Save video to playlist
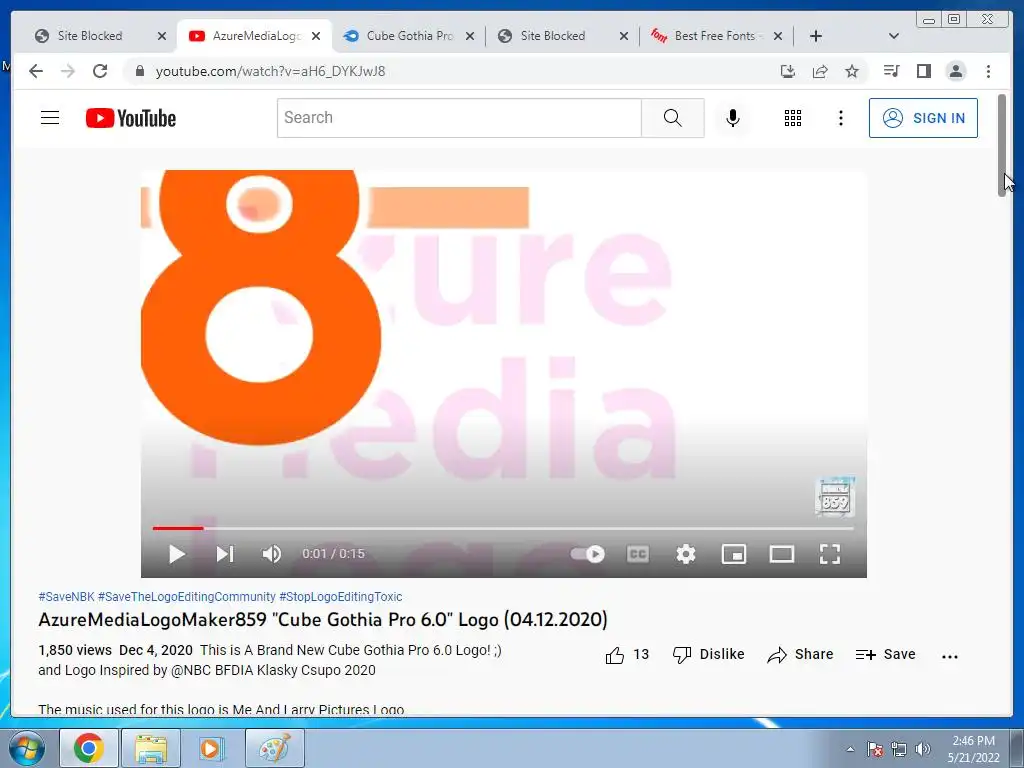 886,654
